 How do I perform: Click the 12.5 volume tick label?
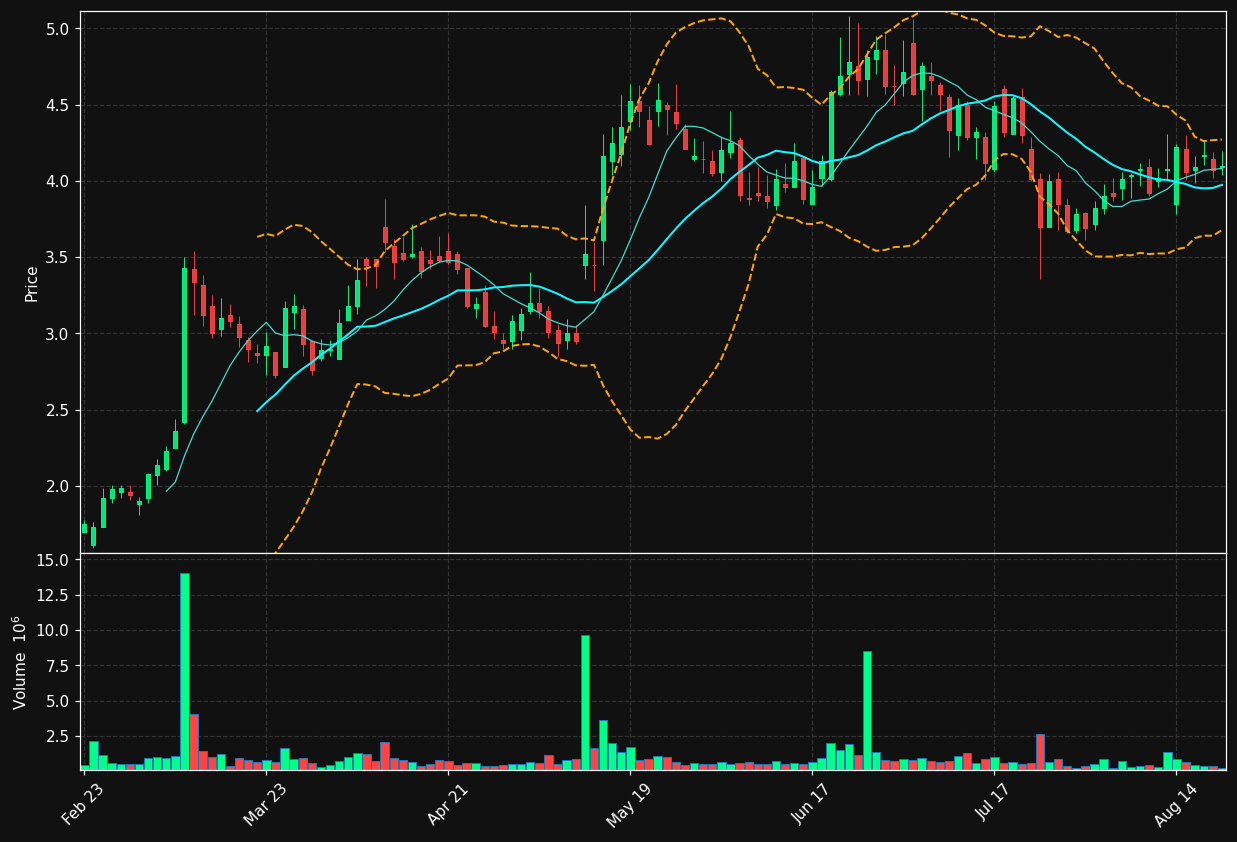[54, 595]
